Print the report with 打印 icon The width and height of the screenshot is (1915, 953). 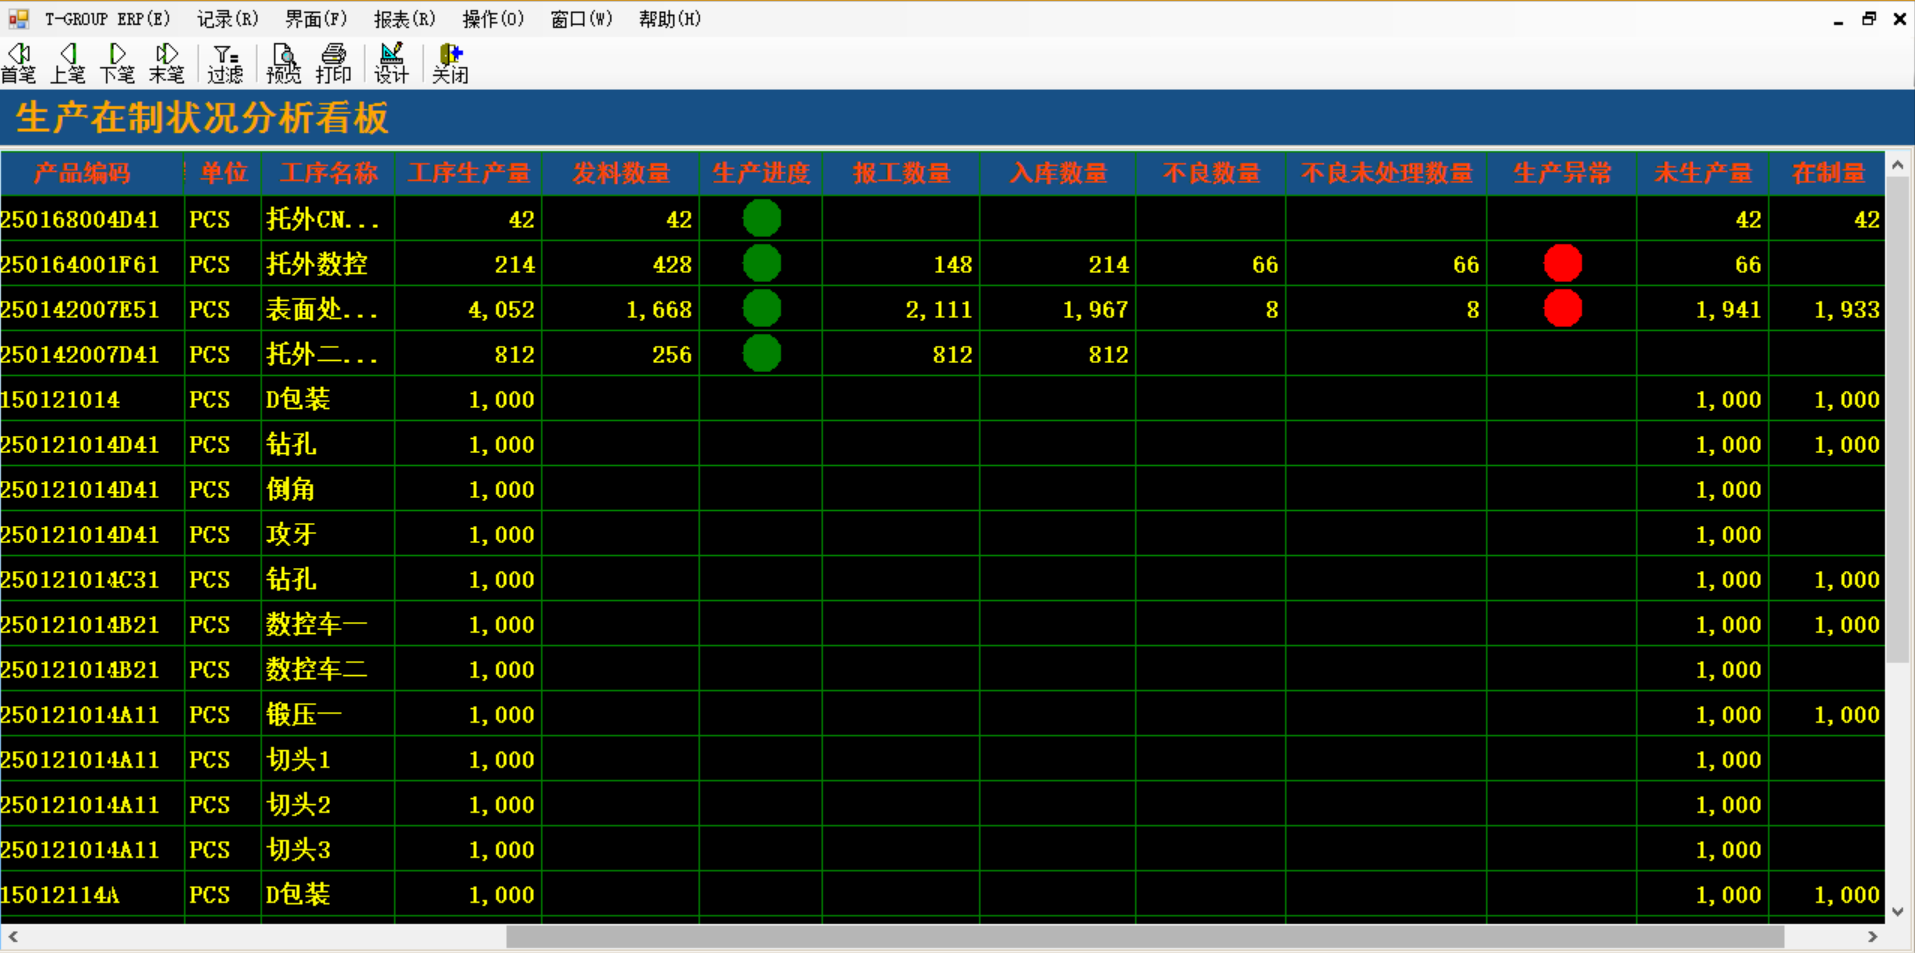(x=333, y=63)
